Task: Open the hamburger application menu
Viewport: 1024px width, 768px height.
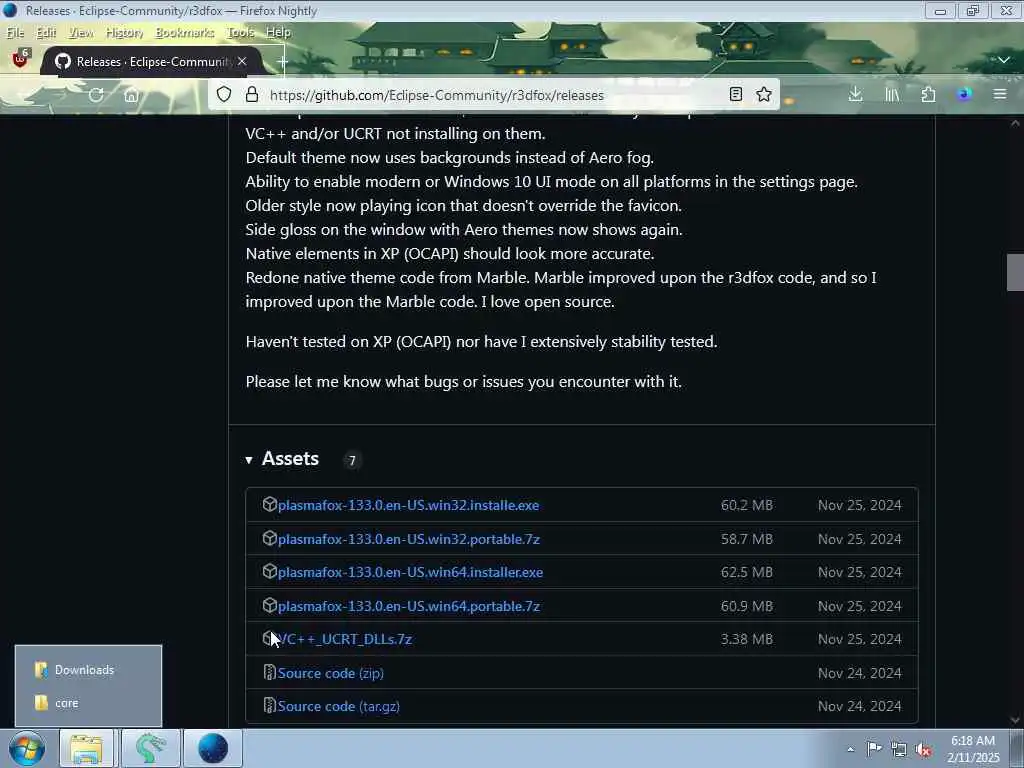Action: 1000,95
